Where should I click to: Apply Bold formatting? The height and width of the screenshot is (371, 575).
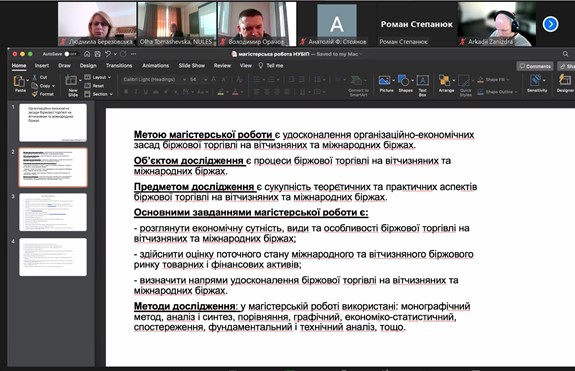click(126, 92)
